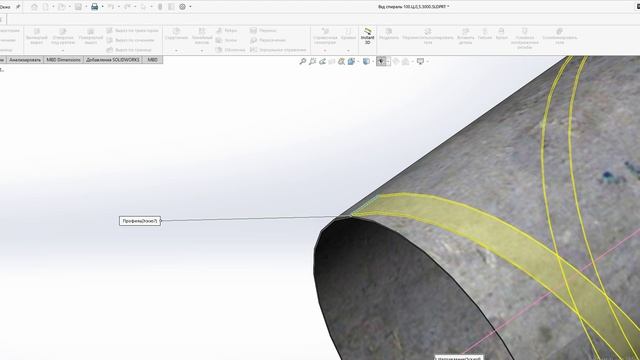The image size is (640, 360).
Task: Expand the Linear Pattern dropdown arrow
Action: pyautogui.click(x=202, y=51)
